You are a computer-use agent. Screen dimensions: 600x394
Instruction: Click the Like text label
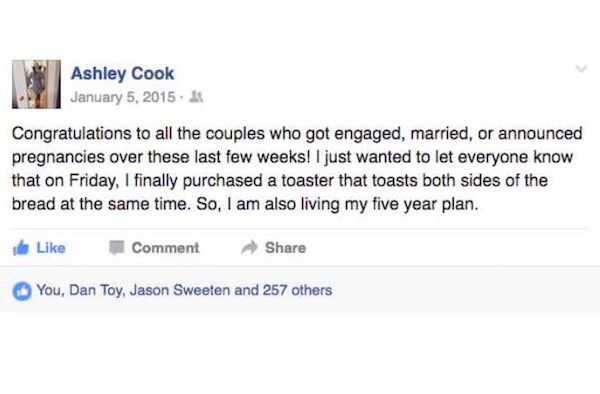(51, 248)
